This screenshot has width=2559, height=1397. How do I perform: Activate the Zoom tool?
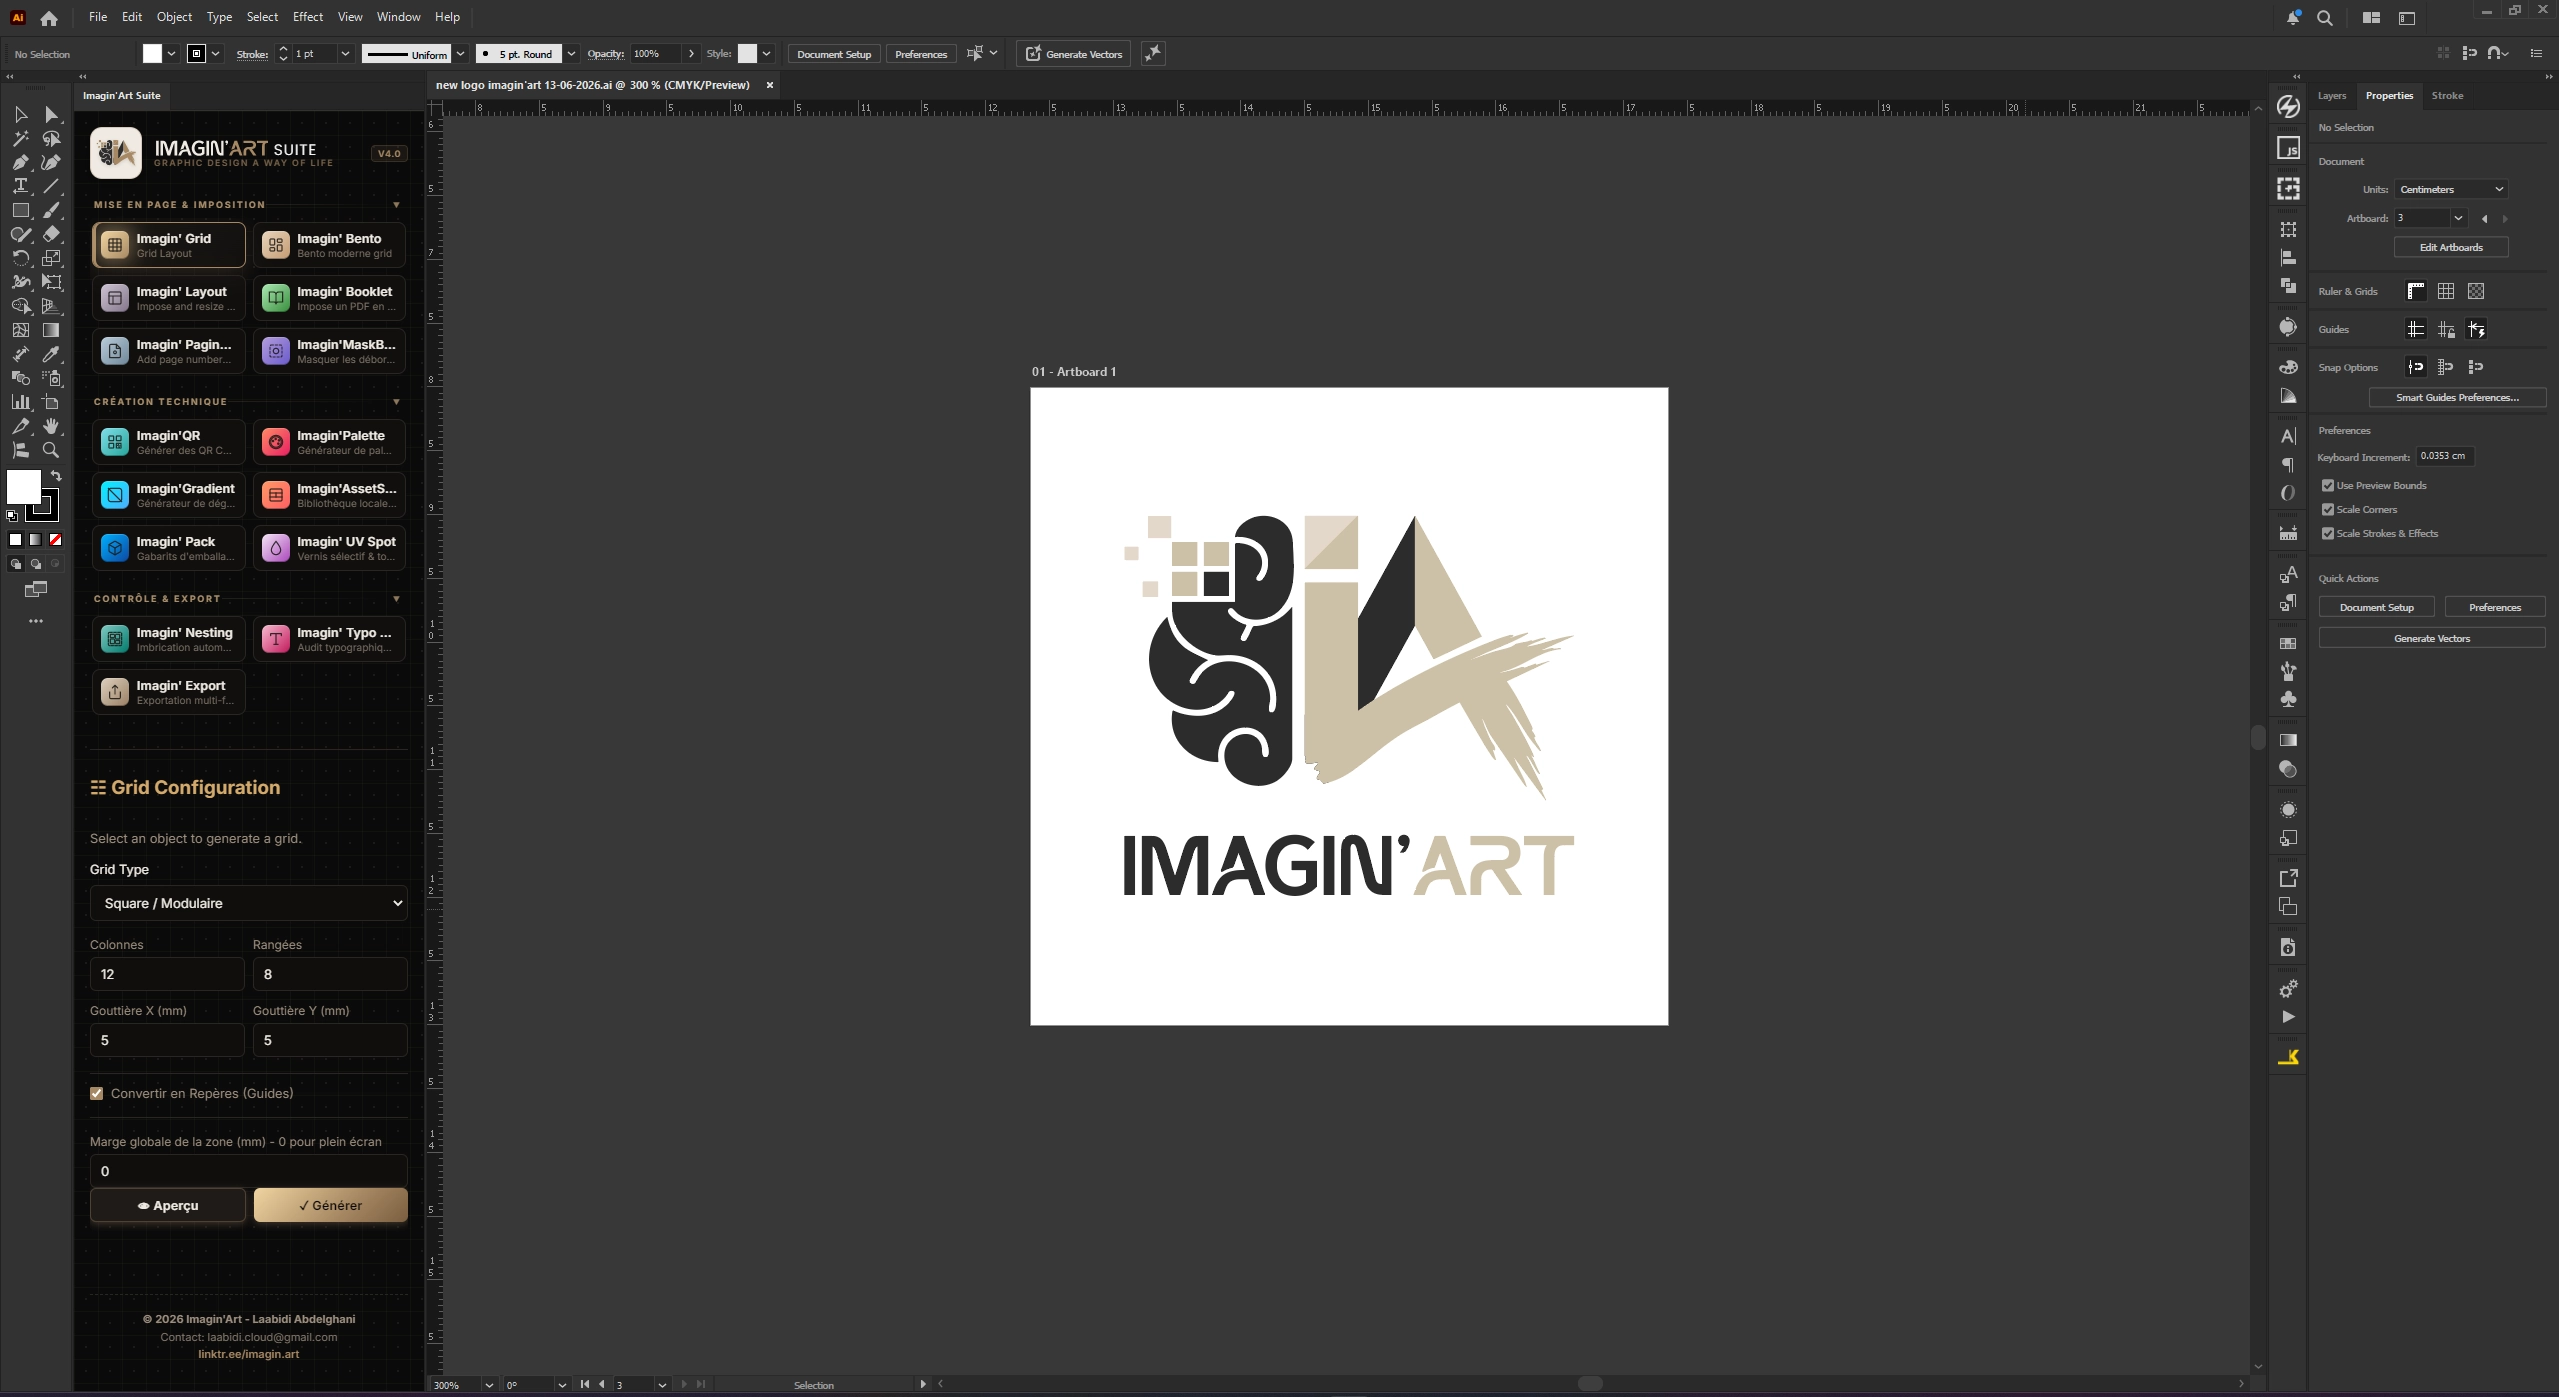coord(51,451)
